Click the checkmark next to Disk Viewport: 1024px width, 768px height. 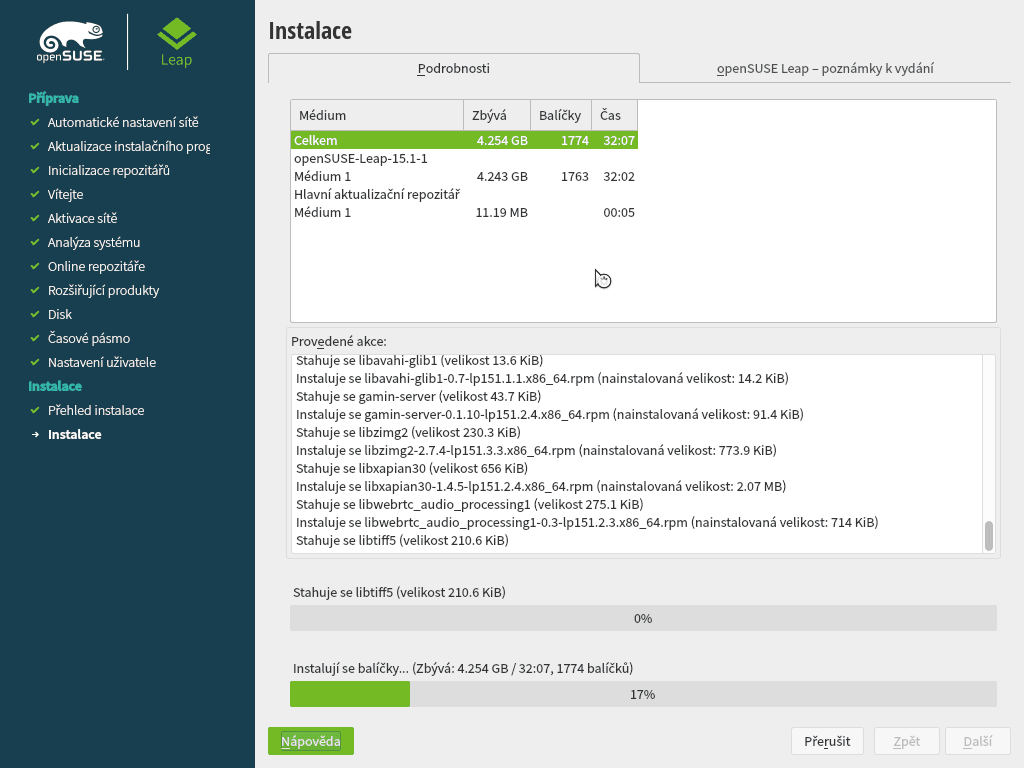36,314
